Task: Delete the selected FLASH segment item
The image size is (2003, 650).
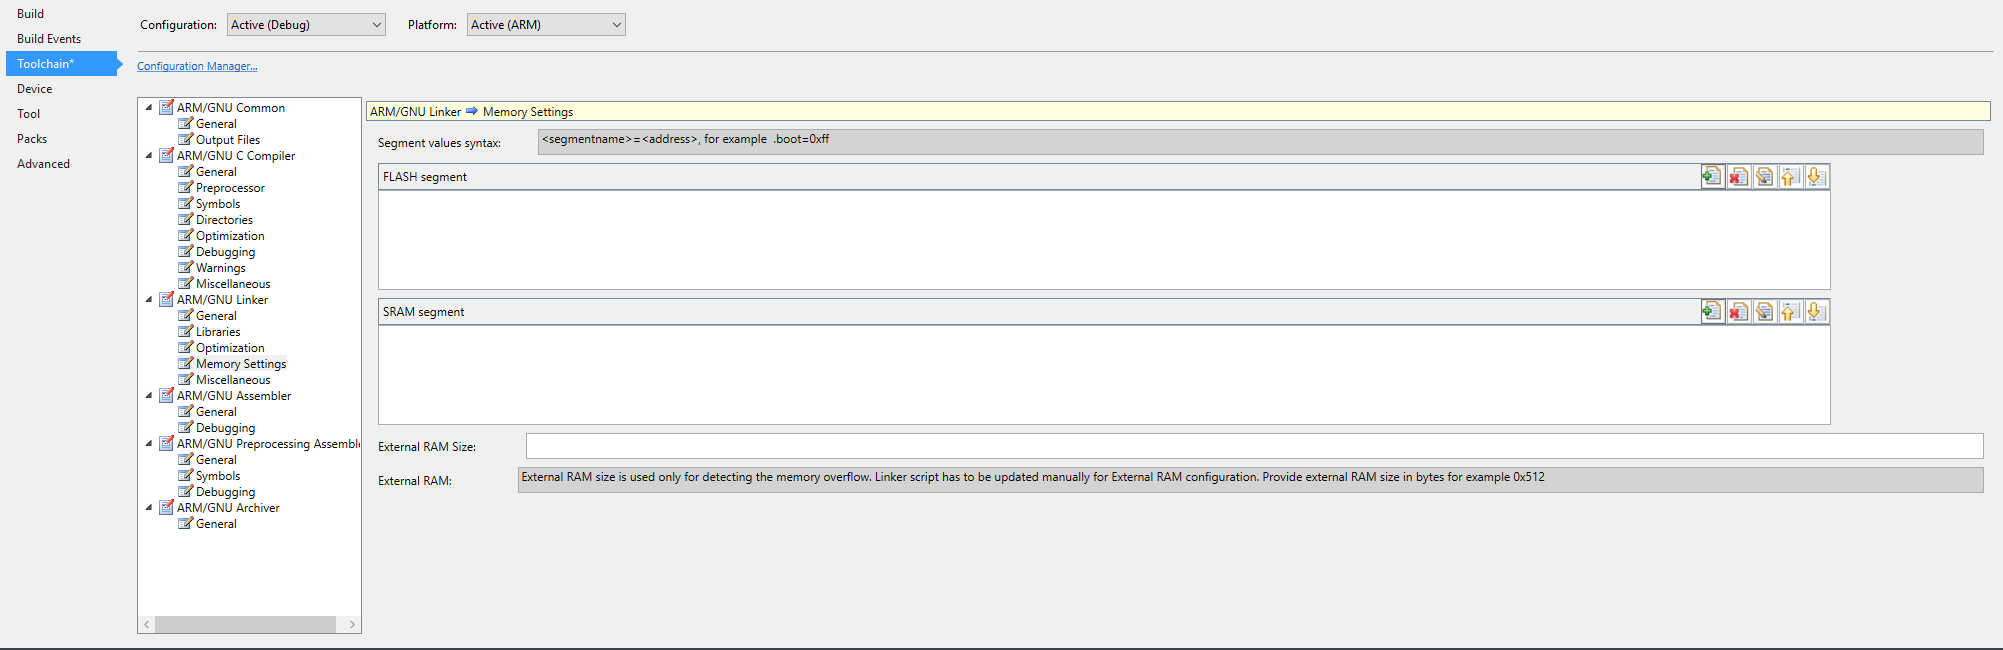Action: 1738,177
